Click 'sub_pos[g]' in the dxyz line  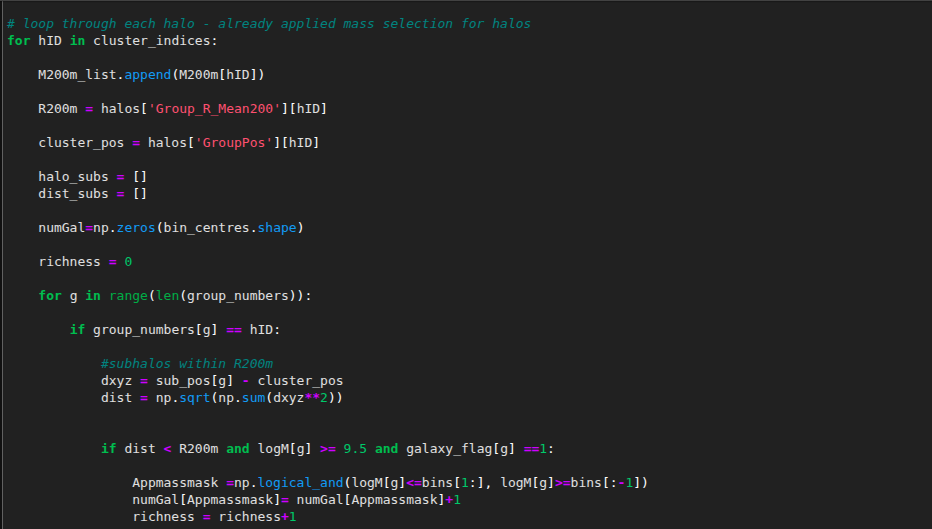coord(194,380)
